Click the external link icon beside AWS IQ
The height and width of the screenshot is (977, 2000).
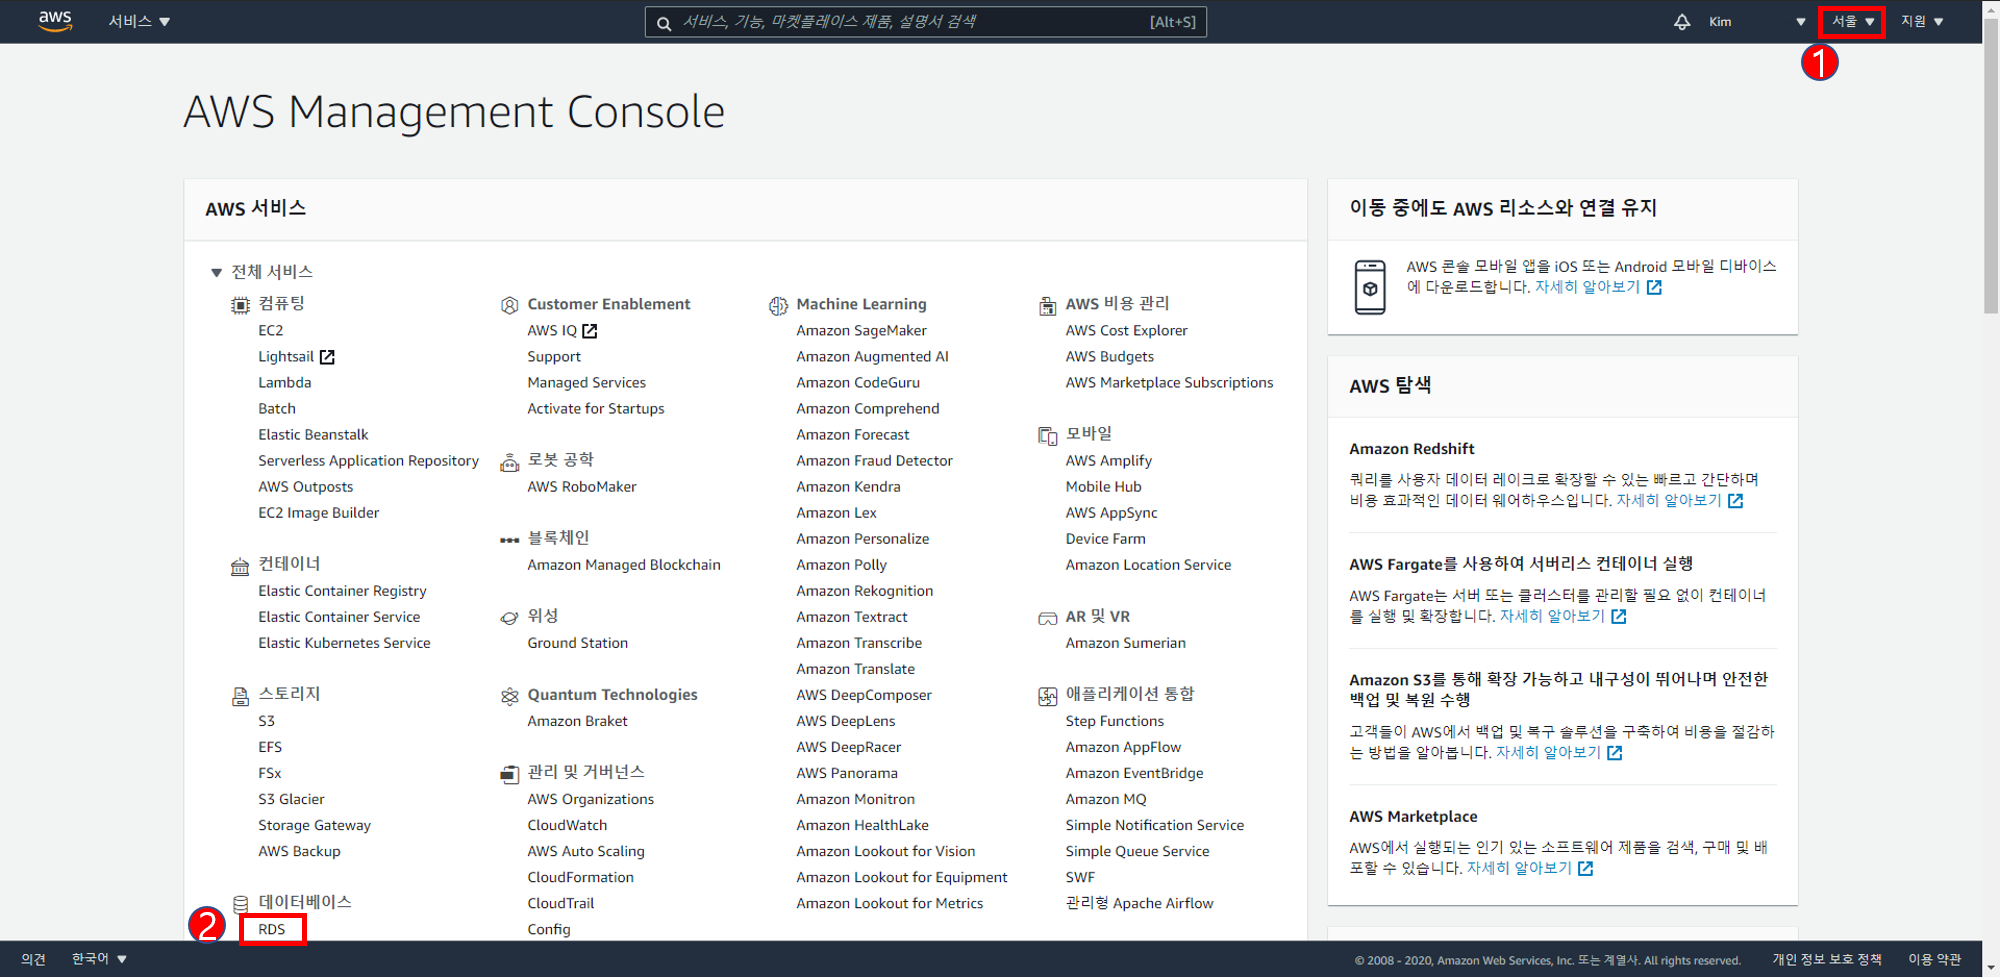590,331
